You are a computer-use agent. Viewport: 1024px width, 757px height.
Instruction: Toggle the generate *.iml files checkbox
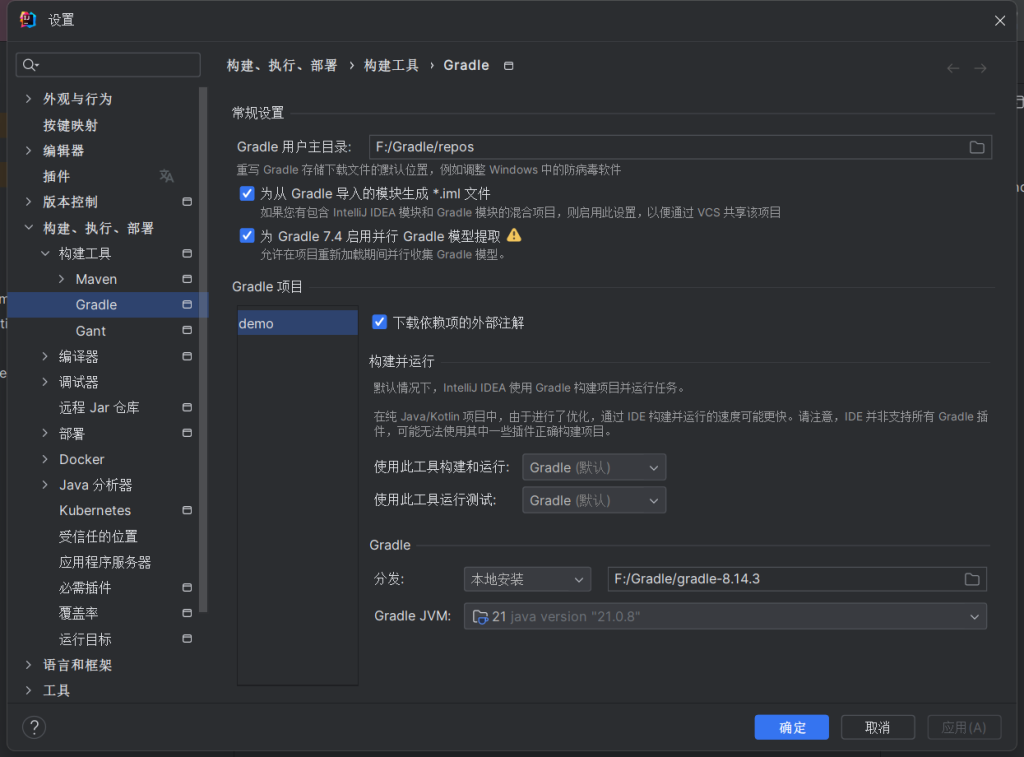247,193
